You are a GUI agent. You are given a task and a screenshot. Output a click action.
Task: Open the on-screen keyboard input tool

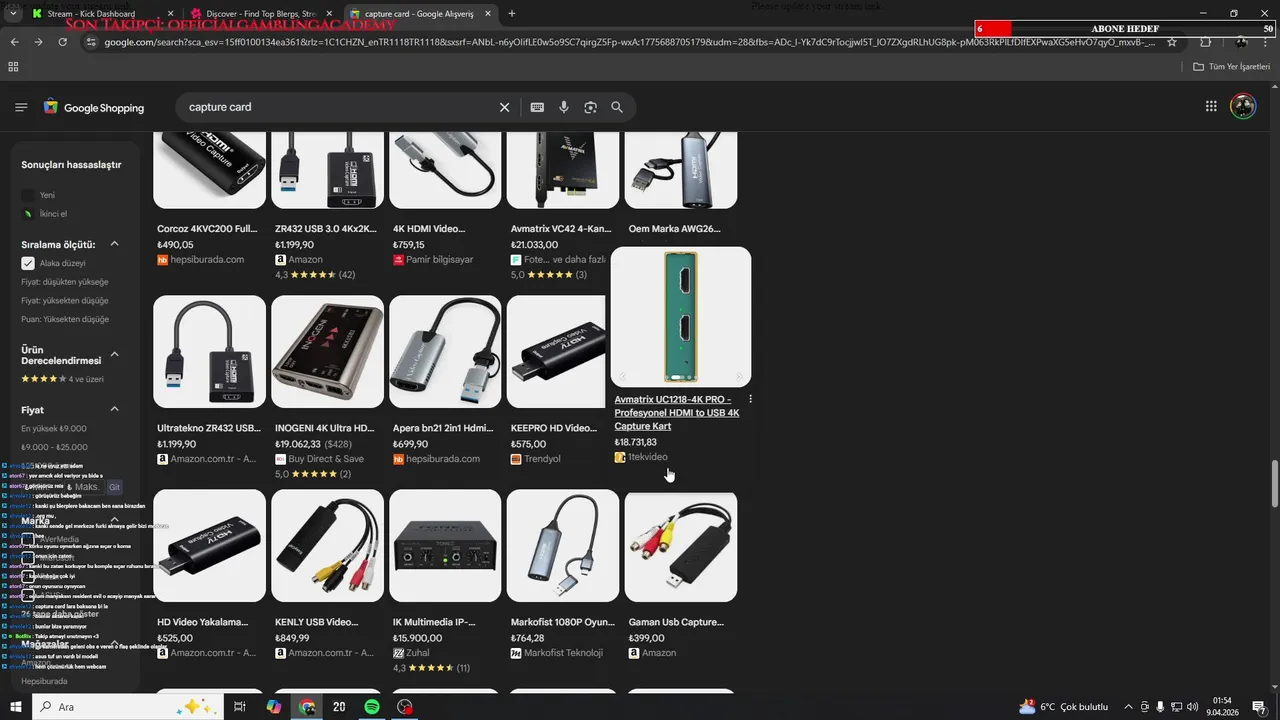(537, 107)
